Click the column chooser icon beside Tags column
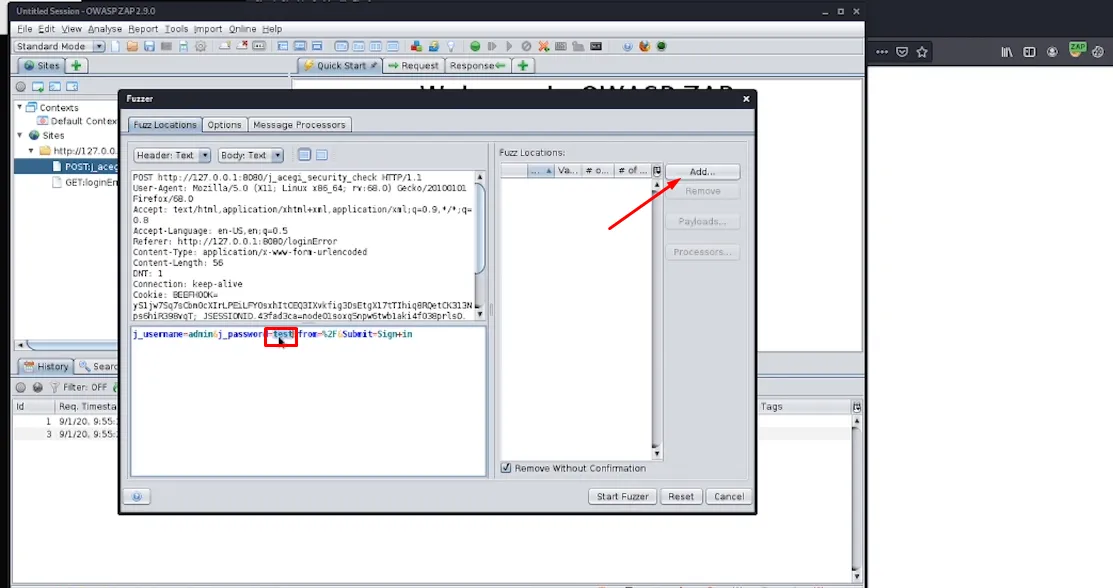 pyautogui.click(x=857, y=407)
